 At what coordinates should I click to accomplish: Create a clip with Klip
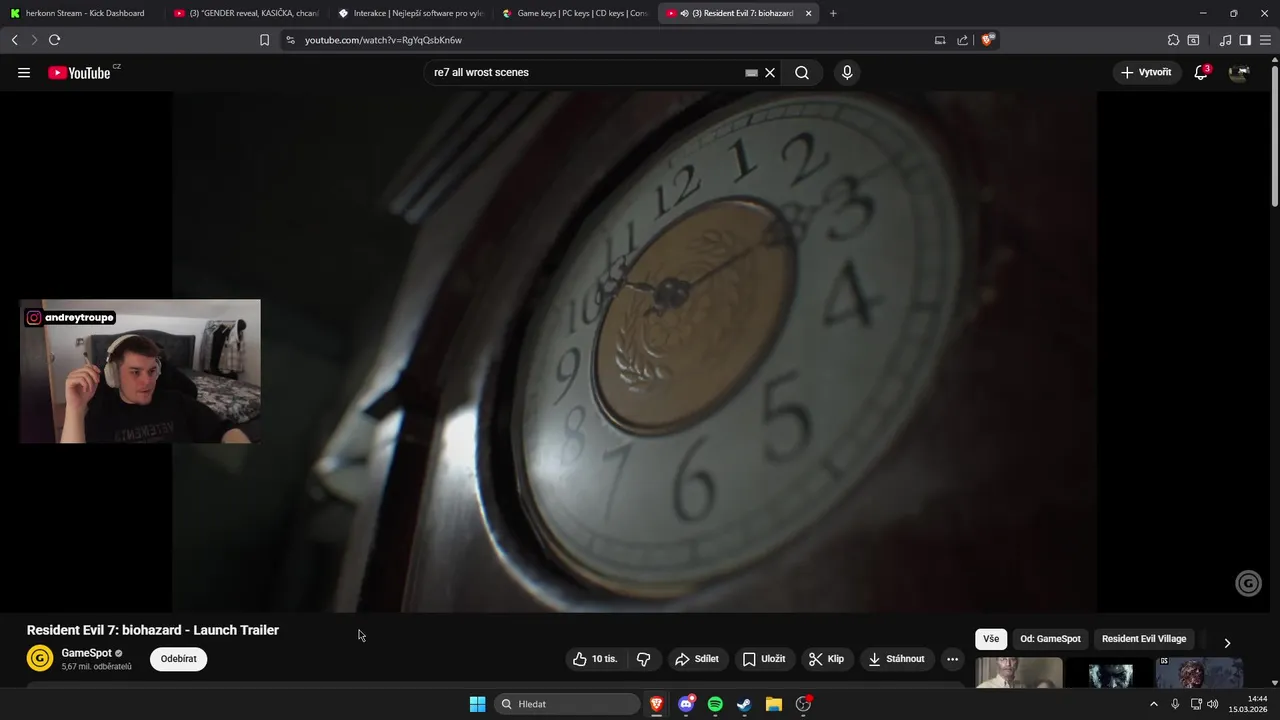pyautogui.click(x=826, y=659)
